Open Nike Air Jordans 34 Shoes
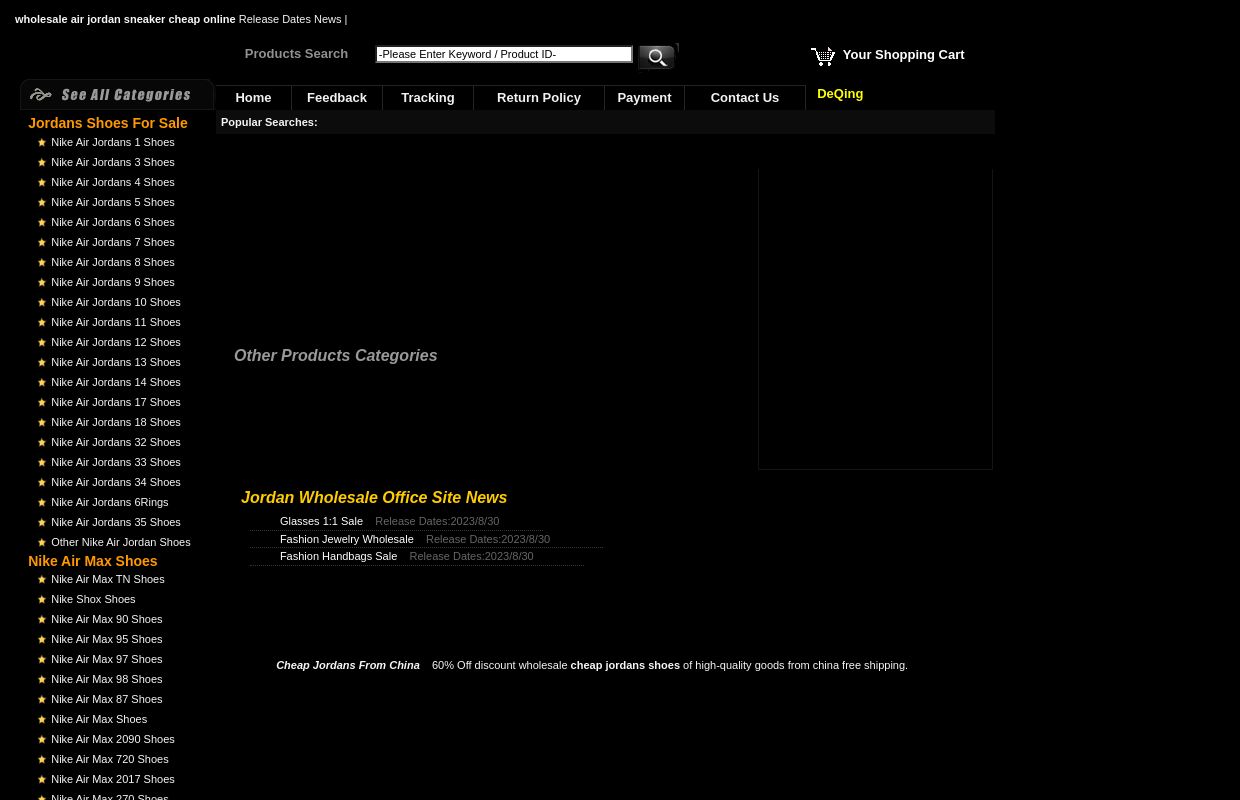The image size is (1240, 800). (116, 482)
